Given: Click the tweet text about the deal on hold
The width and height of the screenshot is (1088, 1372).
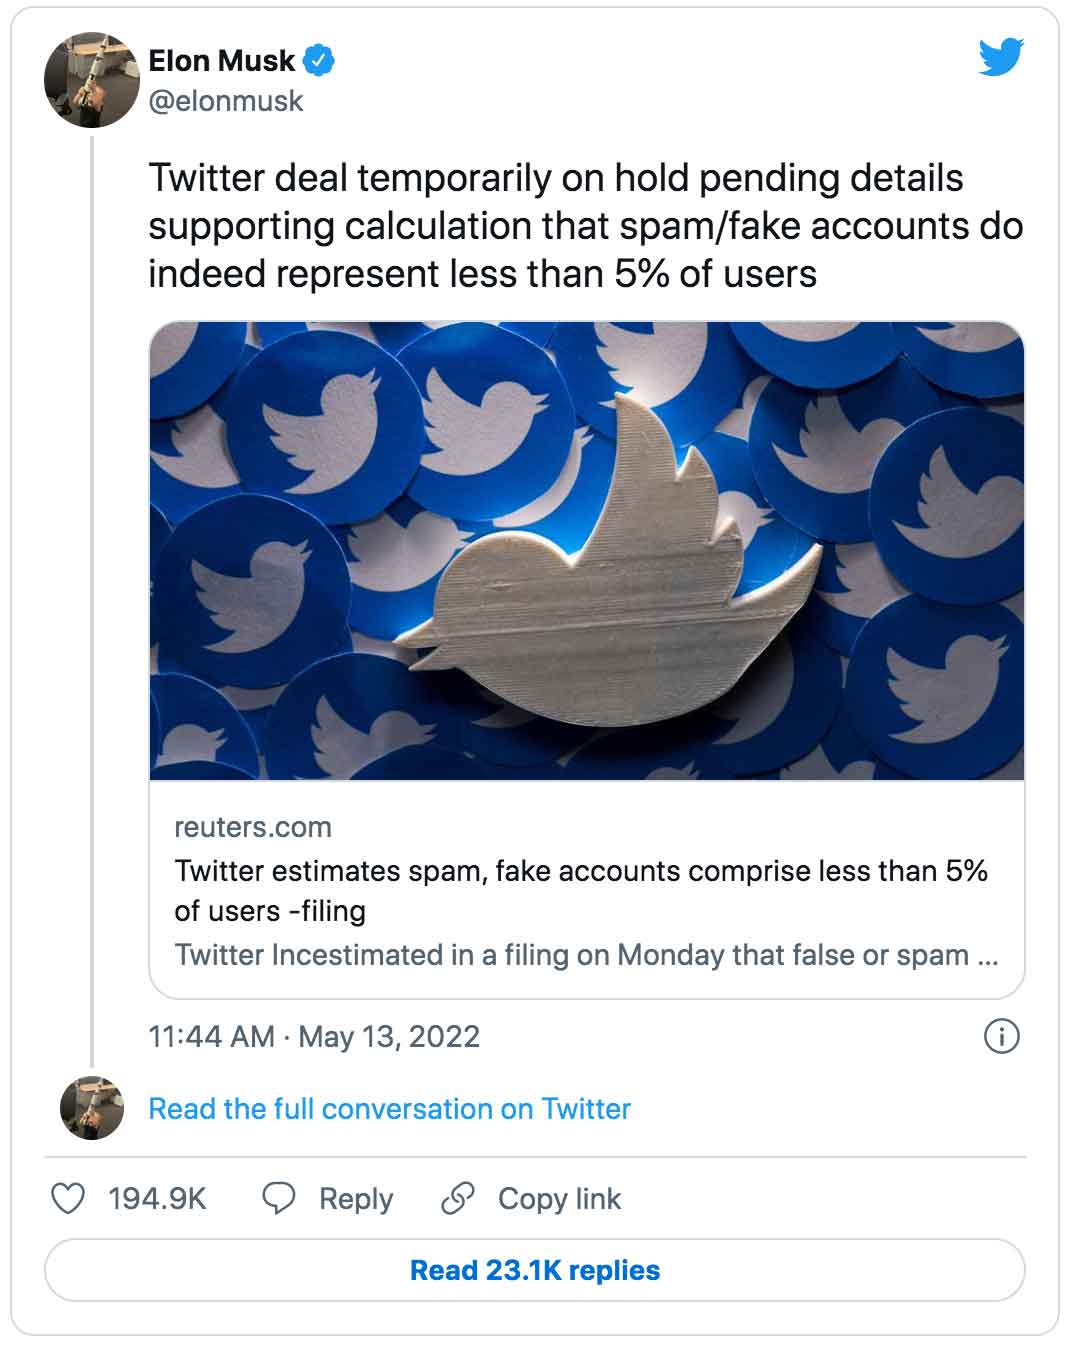Looking at the screenshot, I should (585, 225).
